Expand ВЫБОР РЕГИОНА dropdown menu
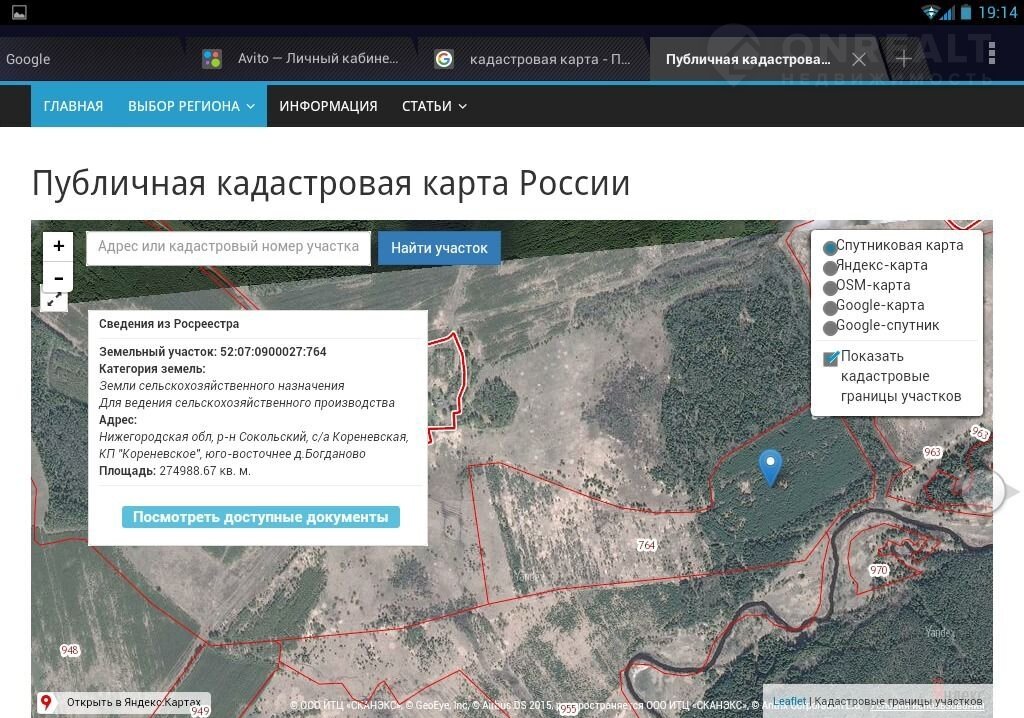Image resolution: width=1024 pixels, height=718 pixels. pyautogui.click(x=191, y=106)
